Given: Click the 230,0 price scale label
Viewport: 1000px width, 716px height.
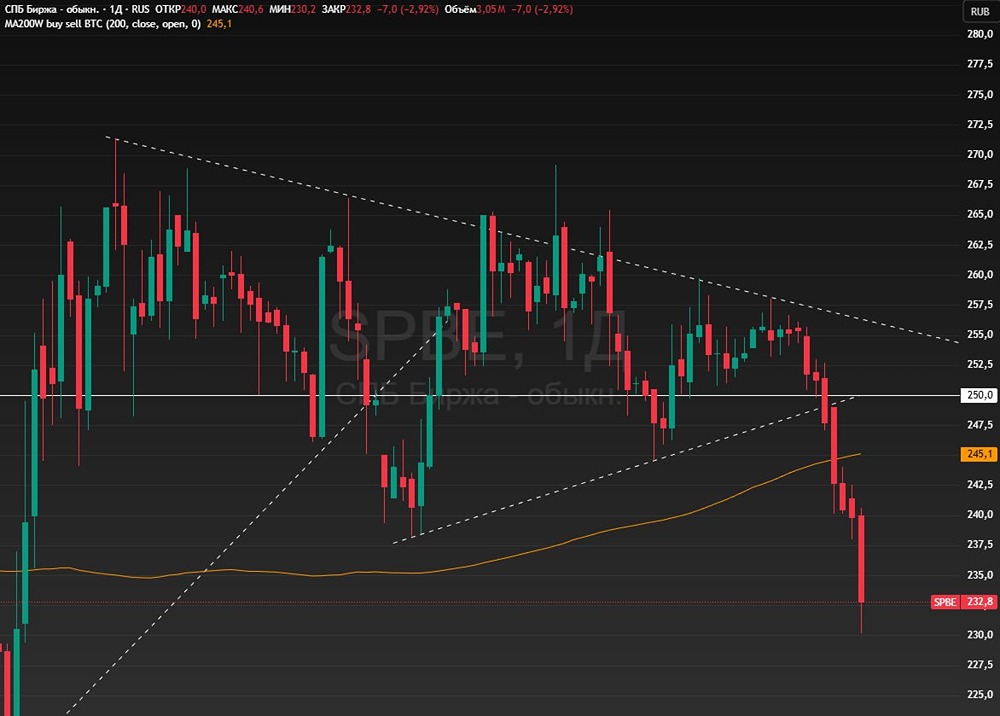Looking at the screenshot, I should (x=980, y=635).
